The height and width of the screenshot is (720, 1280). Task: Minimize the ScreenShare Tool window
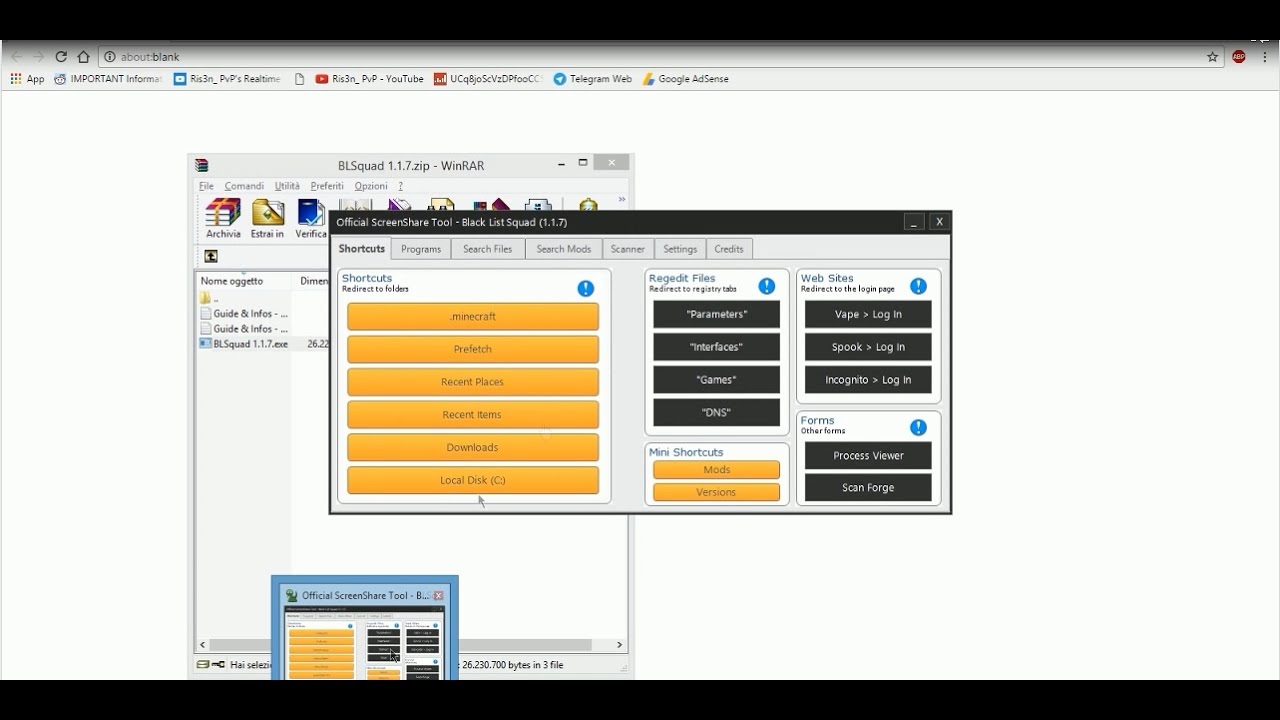pyautogui.click(x=913, y=222)
